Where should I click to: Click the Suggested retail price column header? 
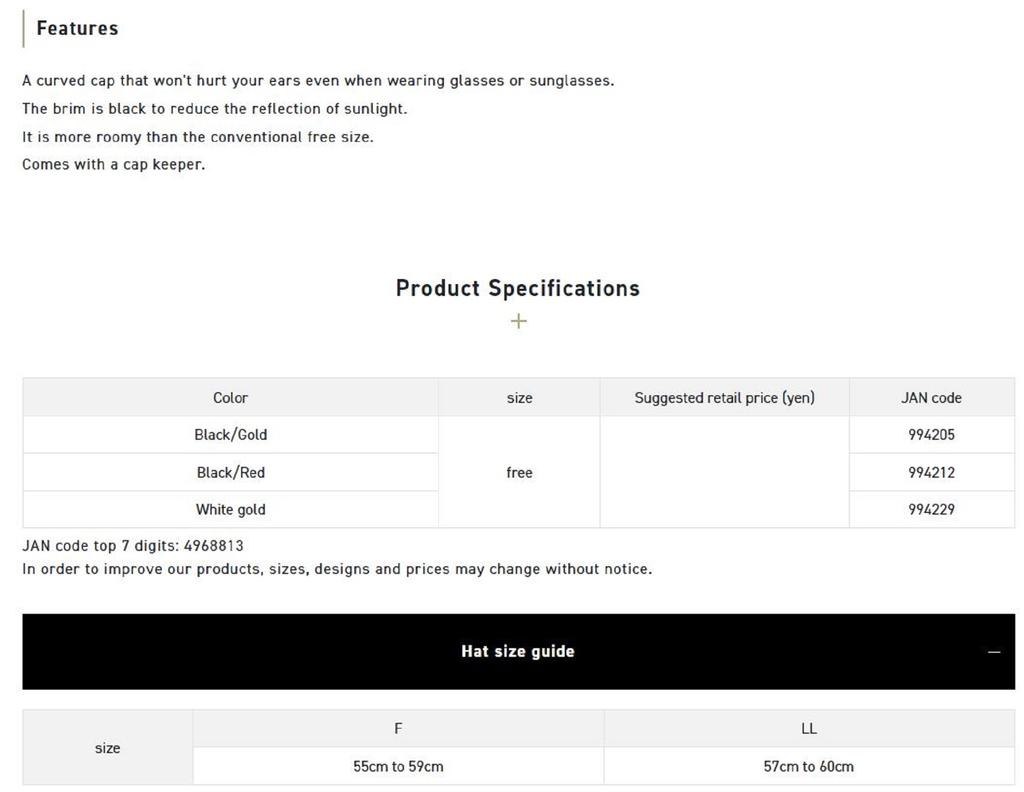[x=724, y=398]
